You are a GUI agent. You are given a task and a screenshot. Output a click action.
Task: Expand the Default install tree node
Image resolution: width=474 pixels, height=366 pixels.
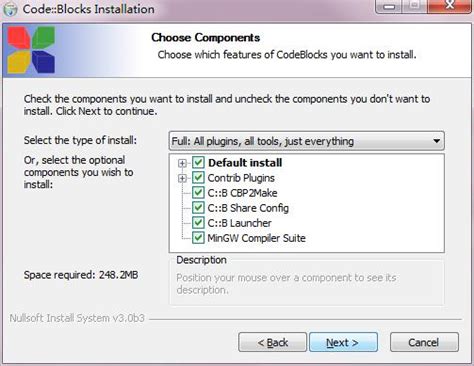click(x=182, y=163)
